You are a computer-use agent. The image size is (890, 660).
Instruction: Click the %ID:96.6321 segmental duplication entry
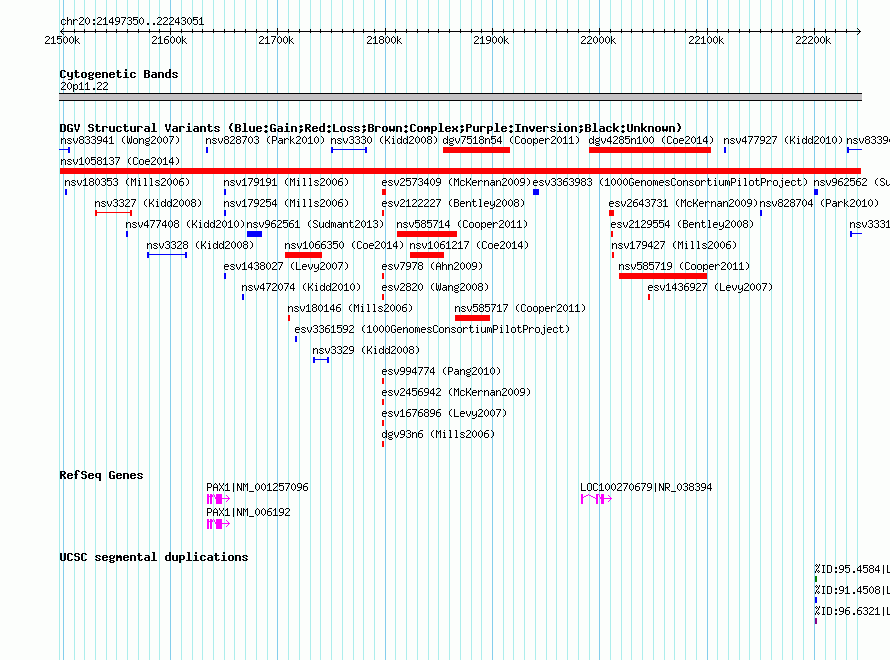(x=852, y=611)
